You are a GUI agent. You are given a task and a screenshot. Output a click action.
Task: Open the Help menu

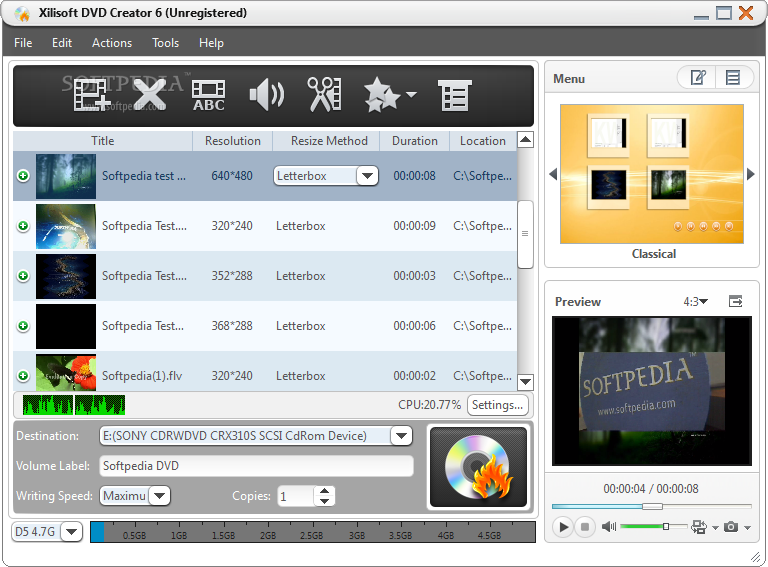pos(211,43)
